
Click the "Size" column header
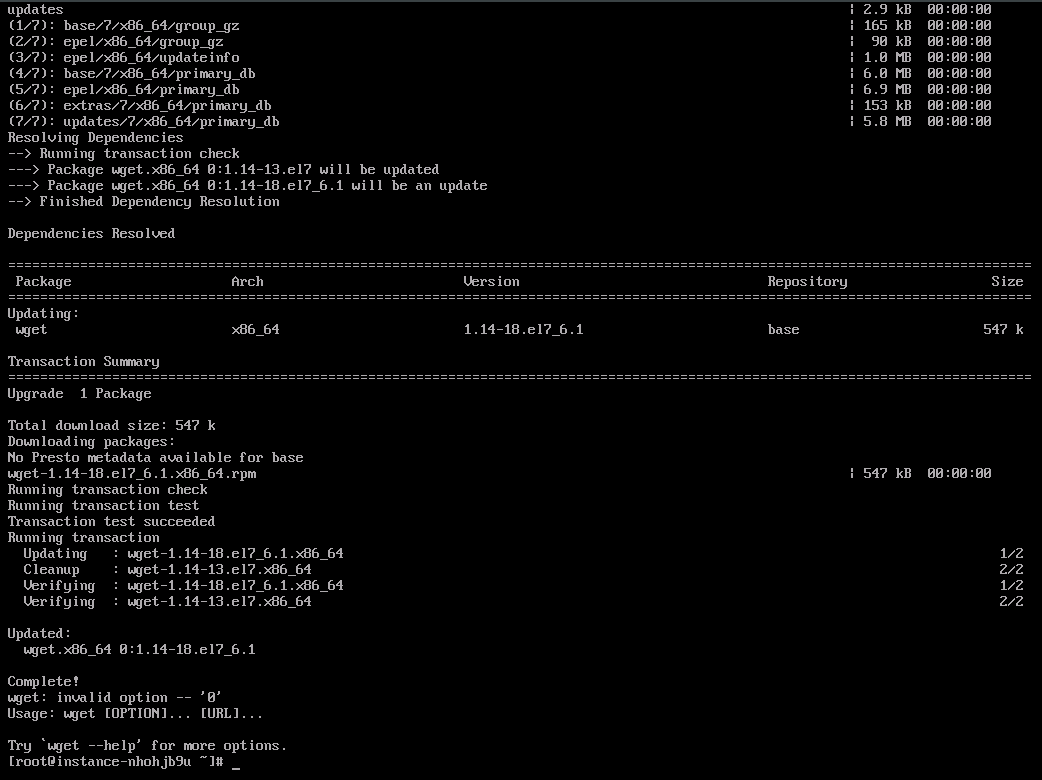pyautogui.click(x=1007, y=282)
